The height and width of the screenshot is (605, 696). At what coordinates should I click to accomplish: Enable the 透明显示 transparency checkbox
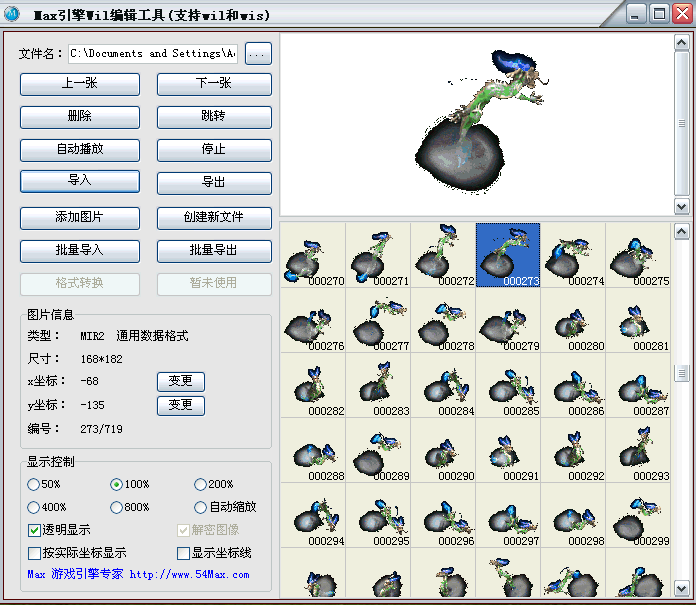click(x=35, y=530)
